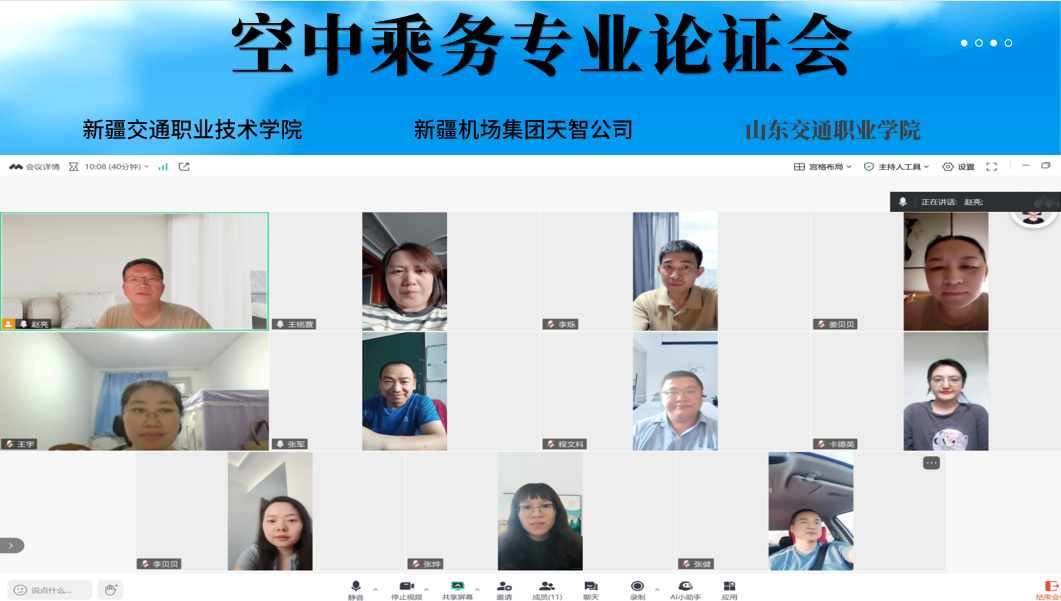Click 结束会议 end meeting button

(1049, 589)
